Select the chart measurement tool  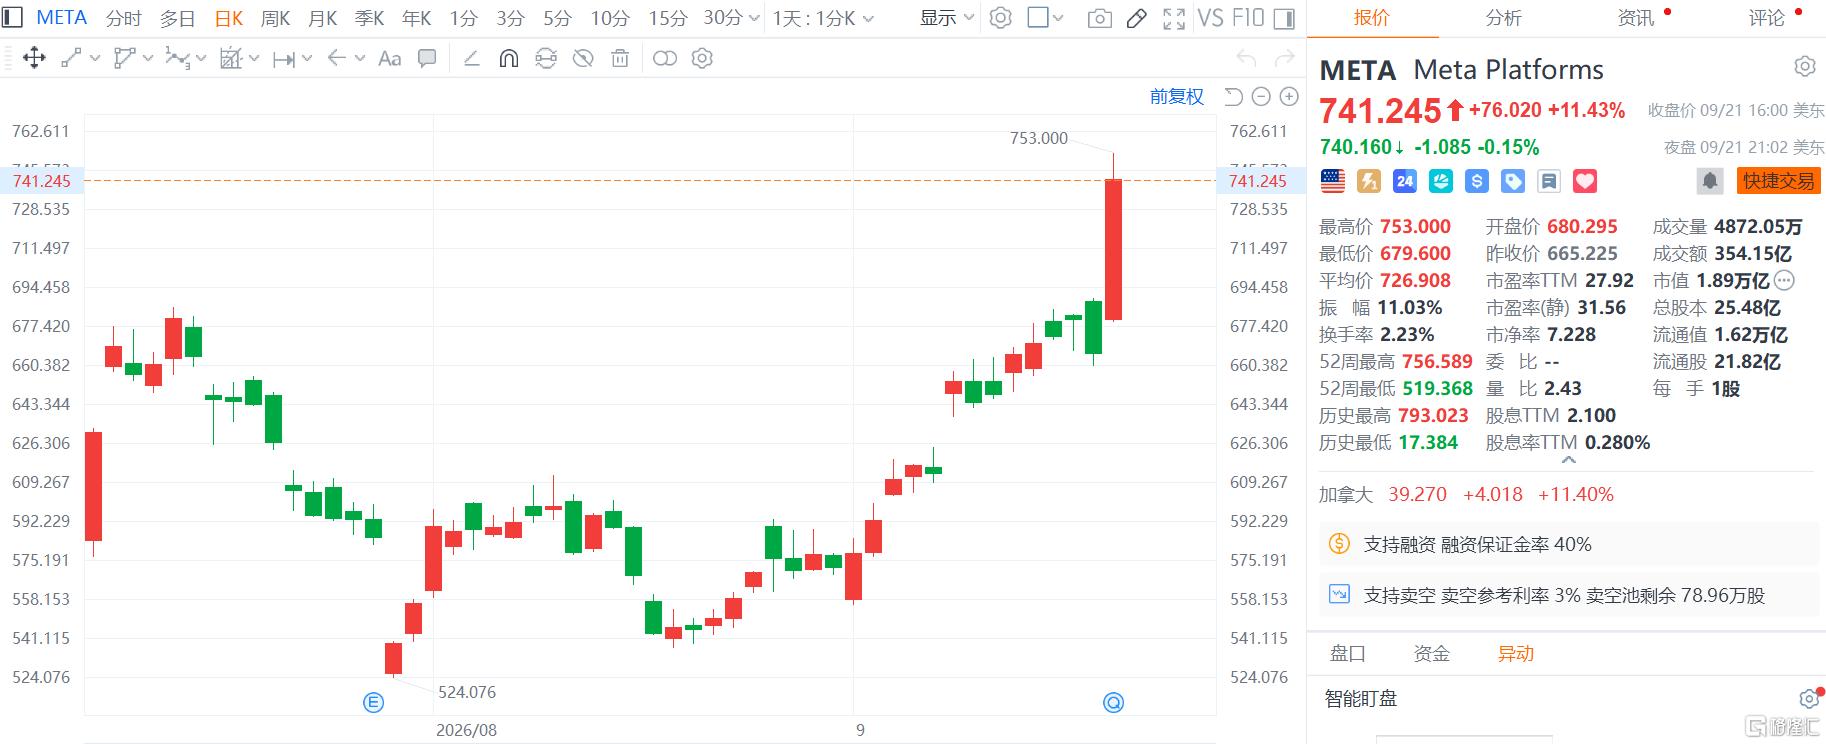(231, 58)
